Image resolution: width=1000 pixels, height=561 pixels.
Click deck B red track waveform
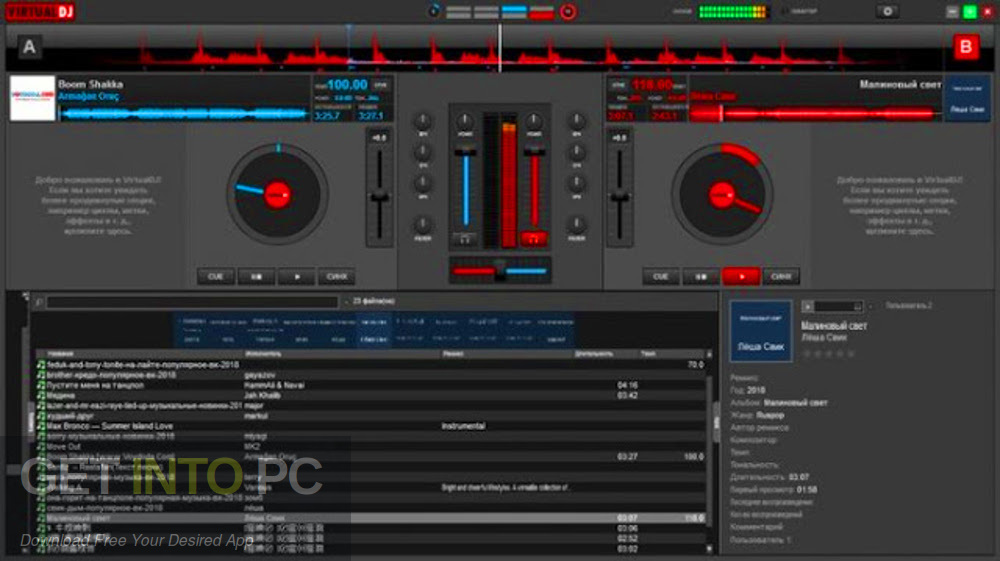[815, 113]
